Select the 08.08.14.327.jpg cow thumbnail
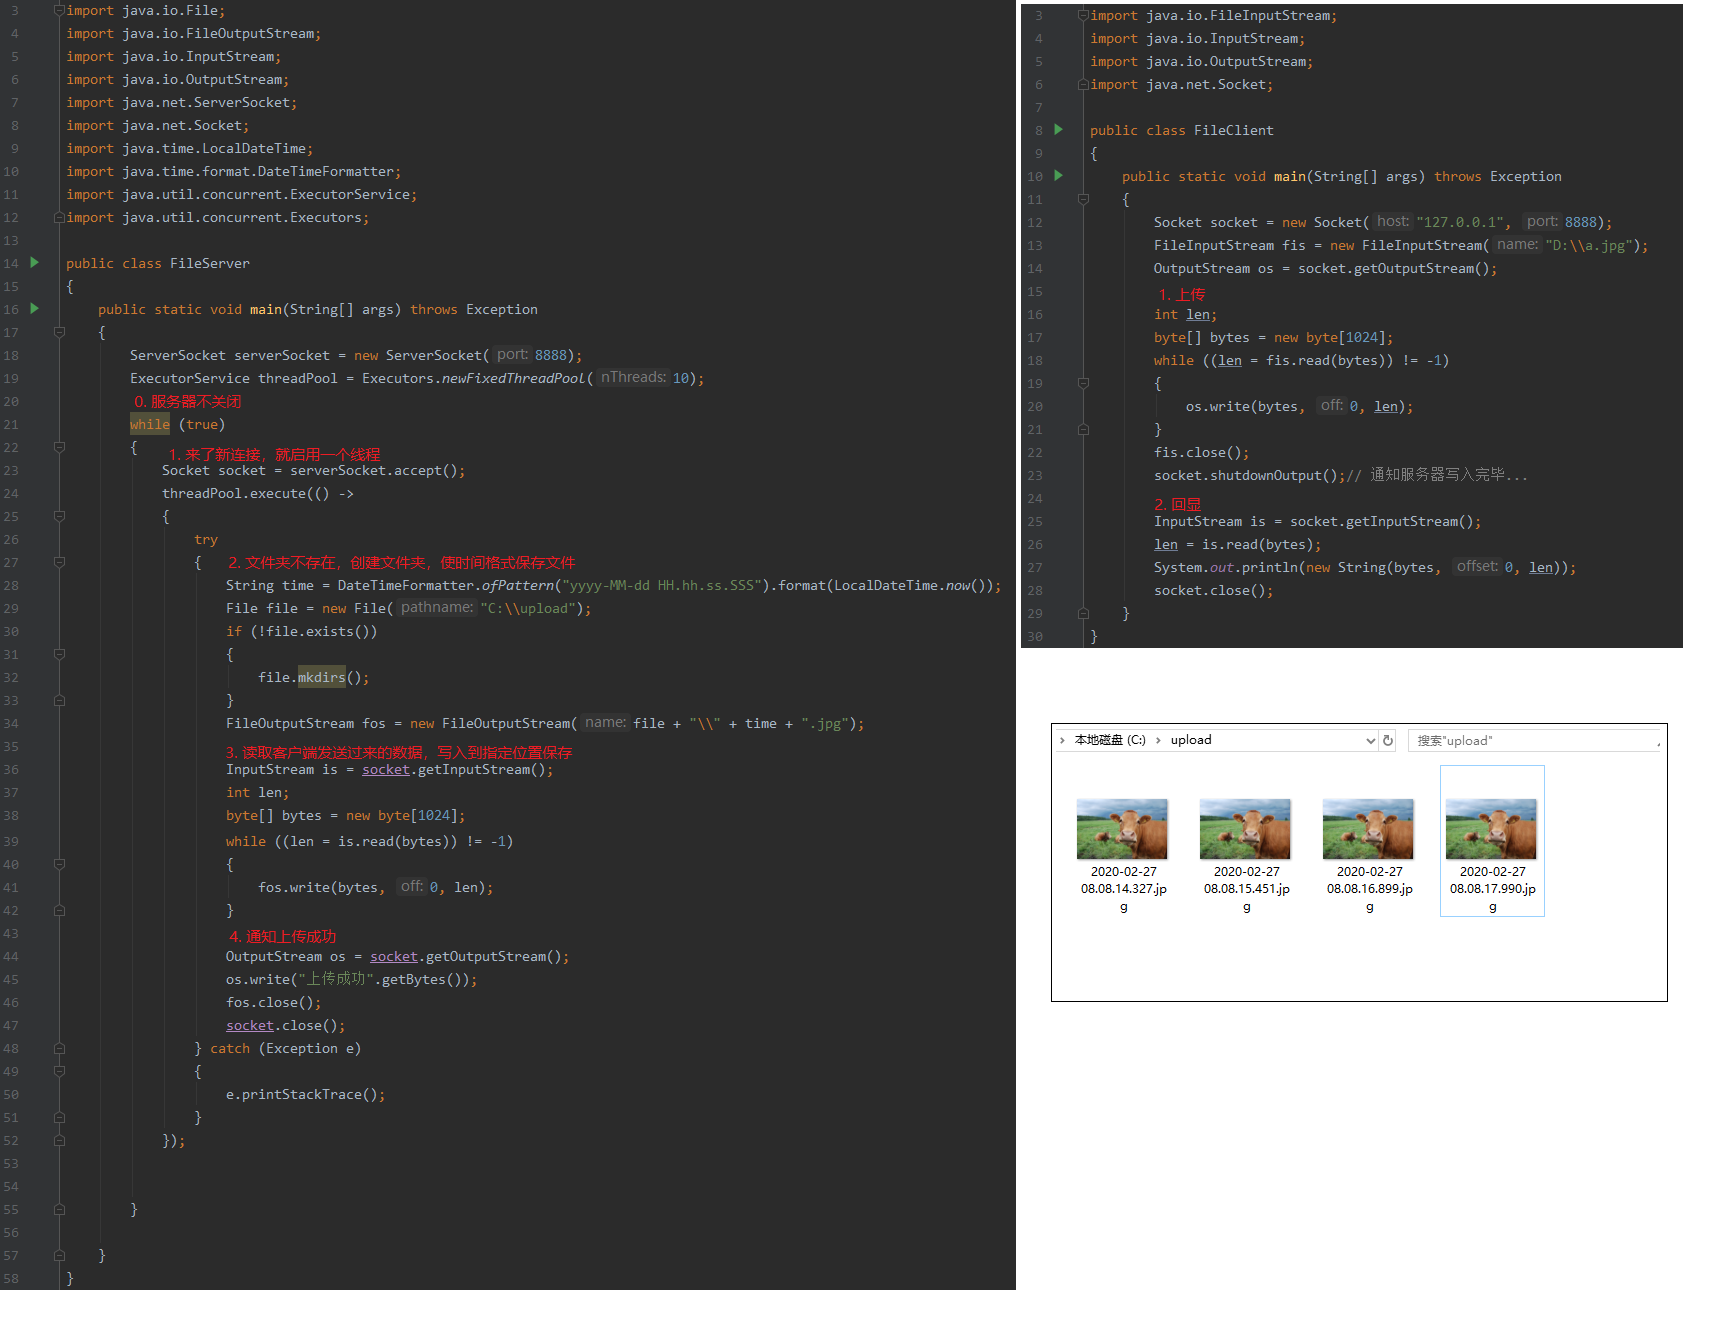The height and width of the screenshot is (1334, 1712). 1122,829
